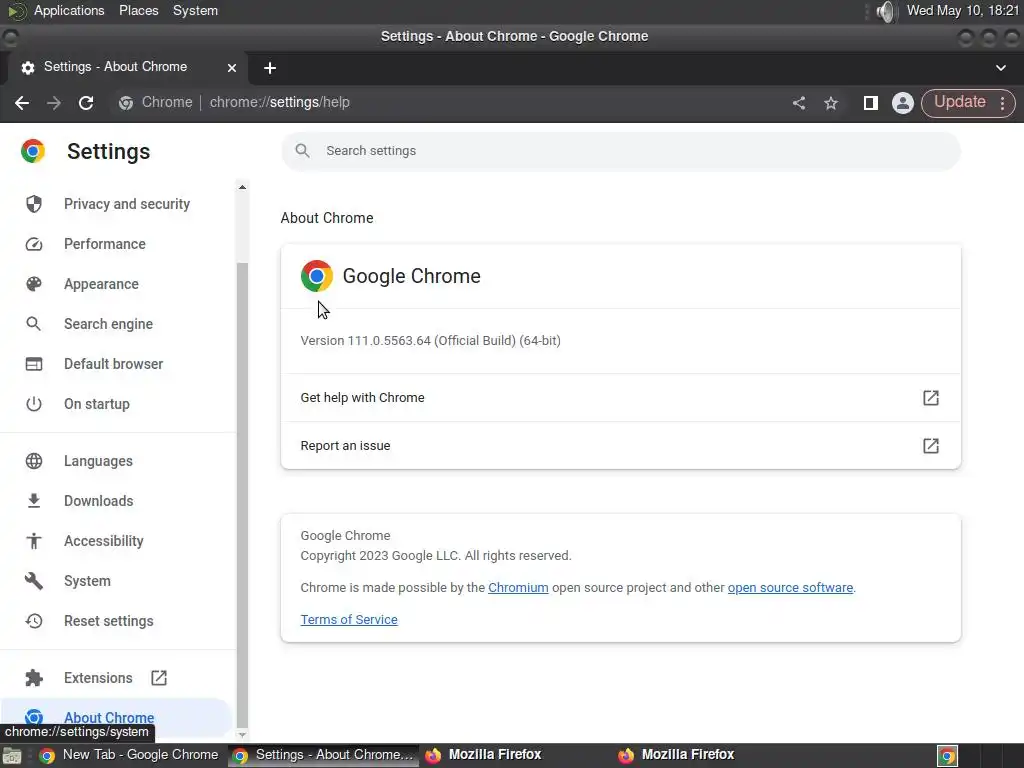Switch to first Mozilla Firefox taskbar window
Screen dimensions: 1024x768
tap(483, 755)
